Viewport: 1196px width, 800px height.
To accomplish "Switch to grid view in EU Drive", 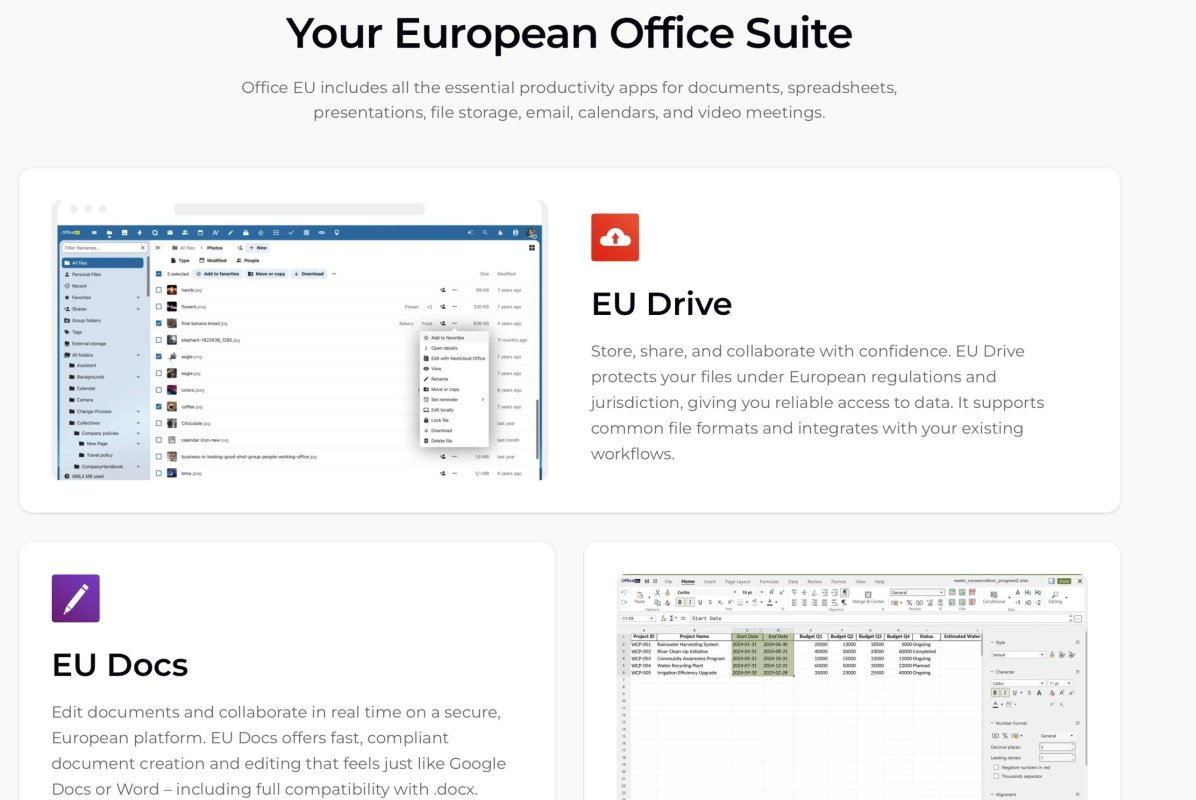I will [531, 248].
